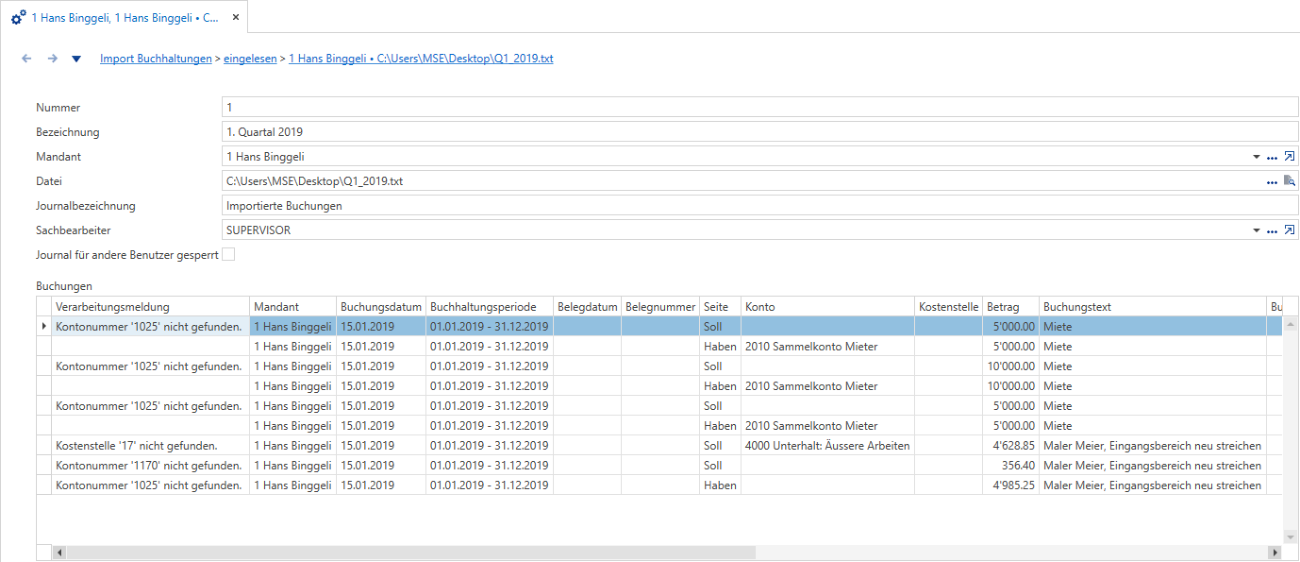This screenshot has height=562, width=1300.
Task: Click the Mandant field value '1 Hans Binggeli'
Action: (265, 157)
